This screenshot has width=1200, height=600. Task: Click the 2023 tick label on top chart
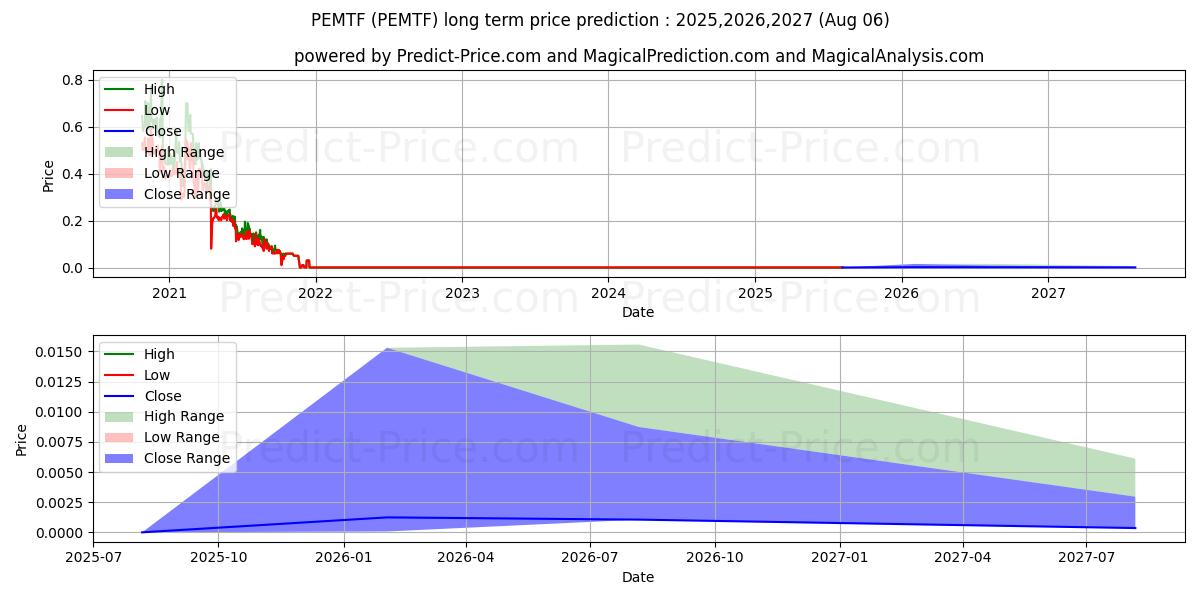click(x=462, y=293)
